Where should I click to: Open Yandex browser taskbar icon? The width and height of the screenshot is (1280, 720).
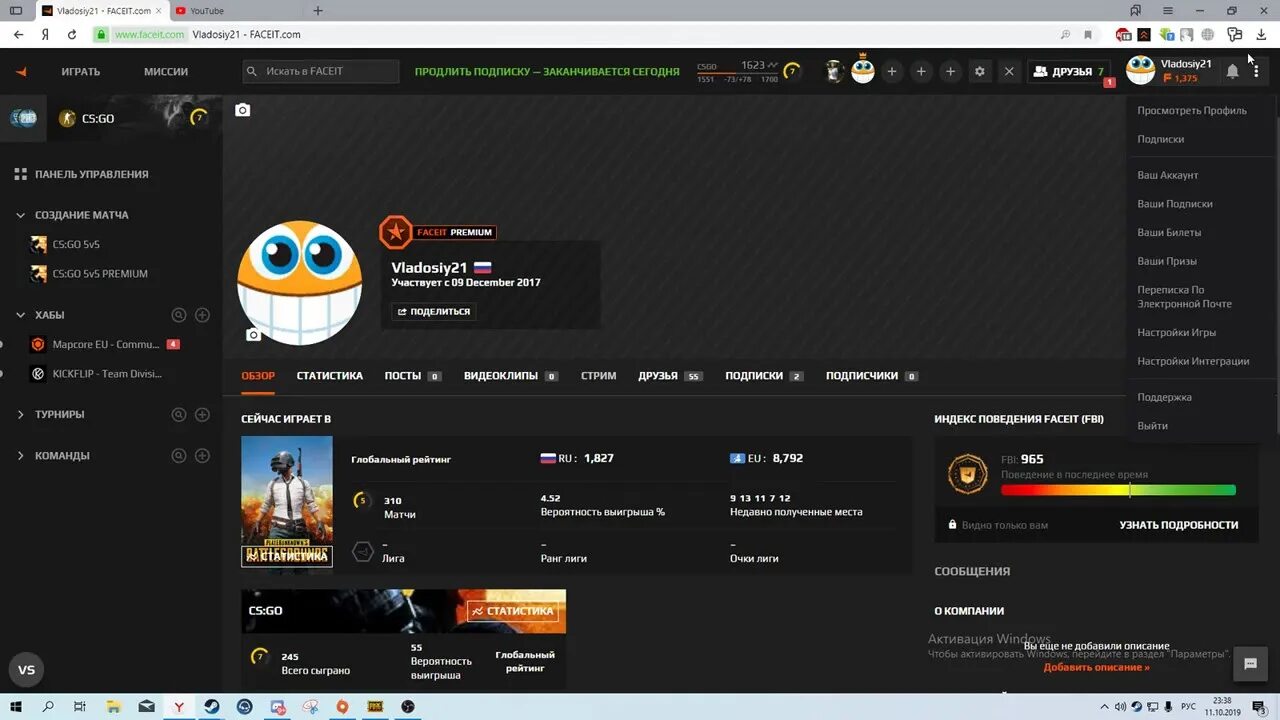[179, 706]
